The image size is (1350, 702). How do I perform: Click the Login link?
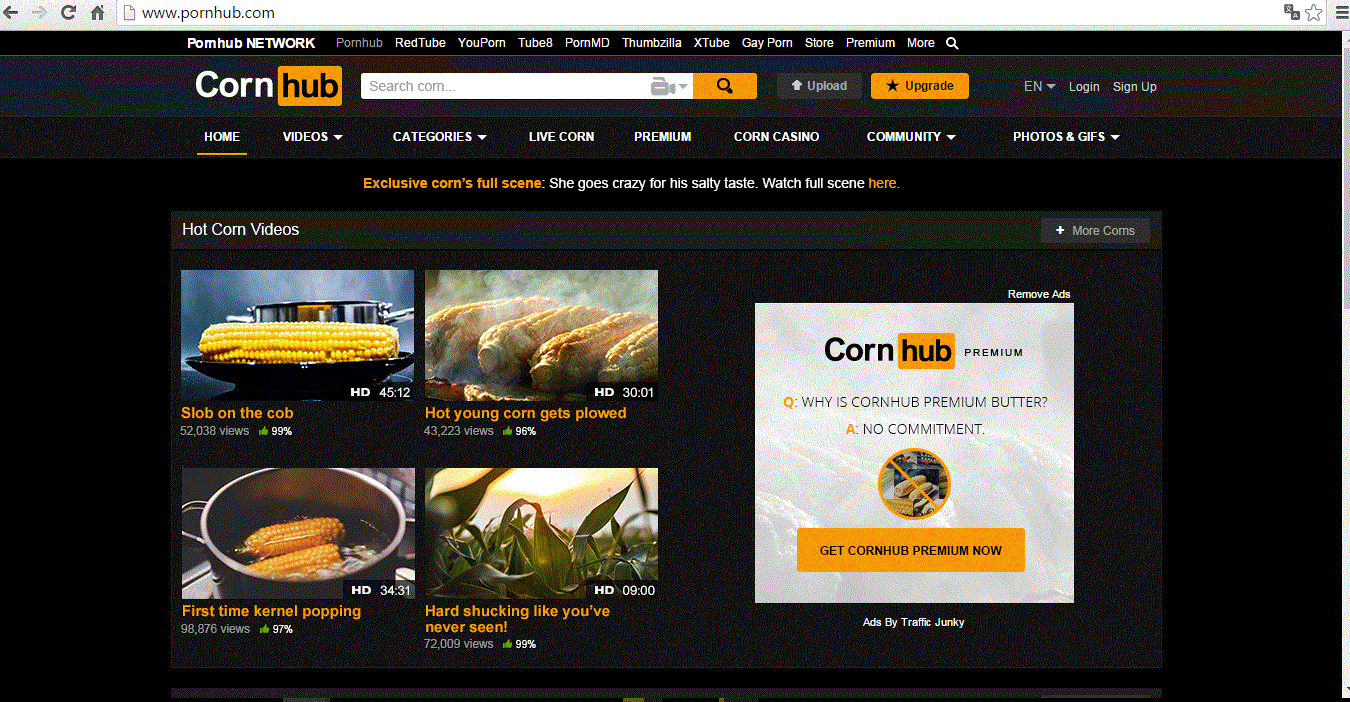1084,87
